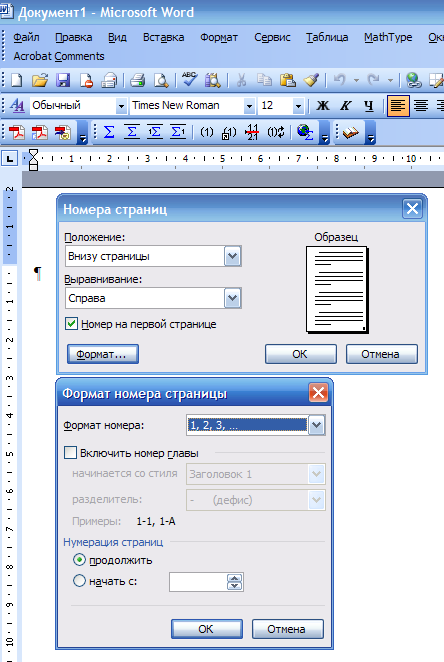Viewport: 444px width, 662px height.
Task: Run the ABC spelling check
Action: pos(190,79)
